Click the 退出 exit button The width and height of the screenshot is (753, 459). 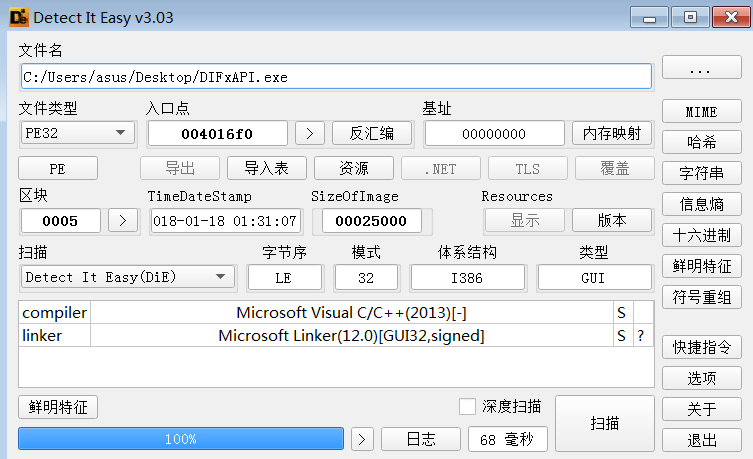point(702,440)
